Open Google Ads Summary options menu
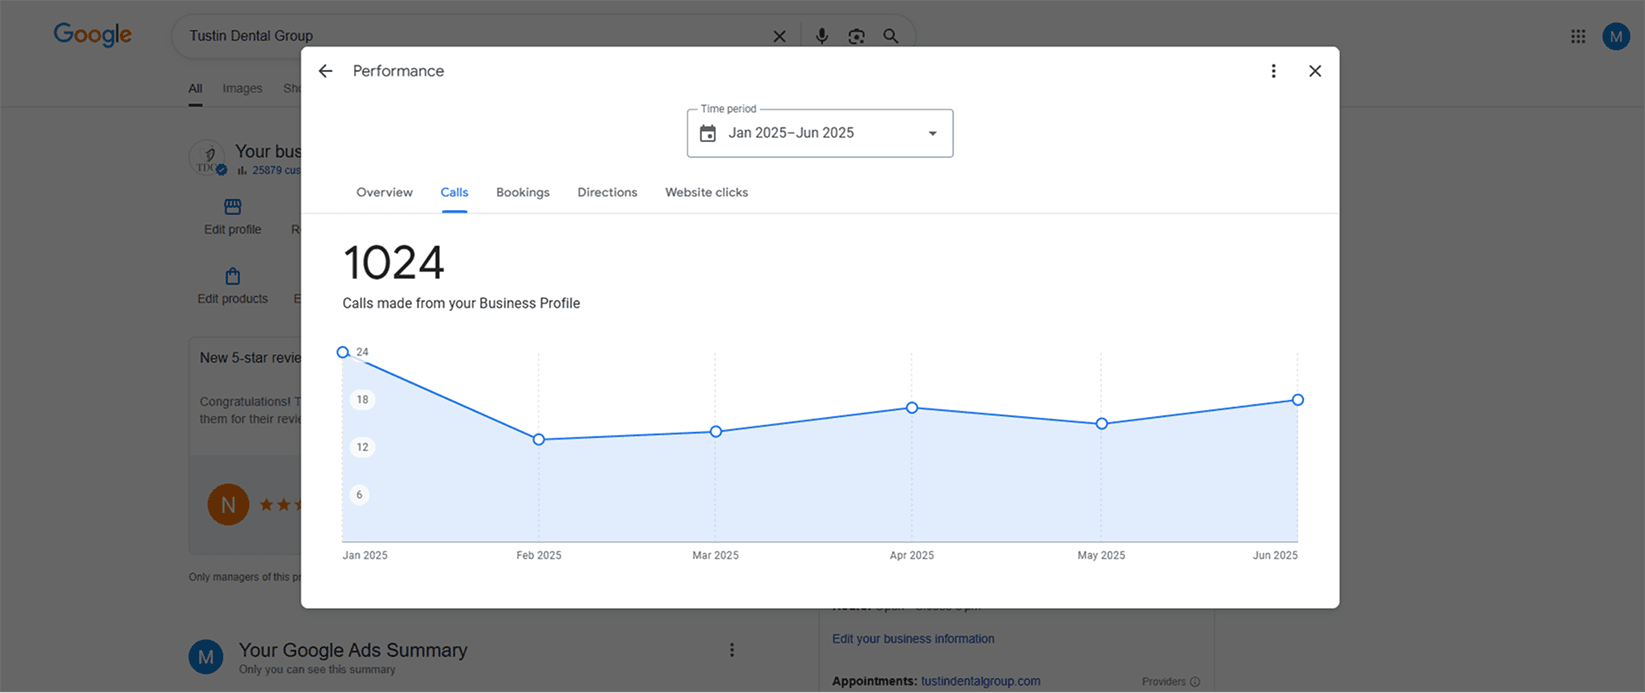The height and width of the screenshot is (693, 1645). (x=732, y=650)
